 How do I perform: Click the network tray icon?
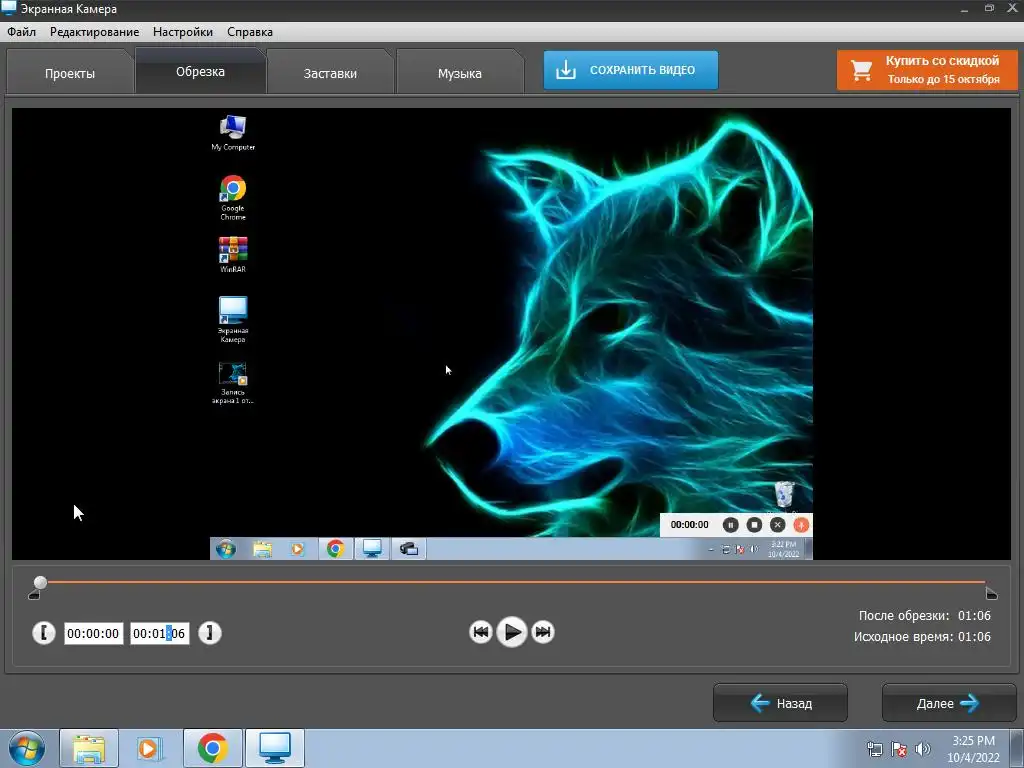click(874, 749)
